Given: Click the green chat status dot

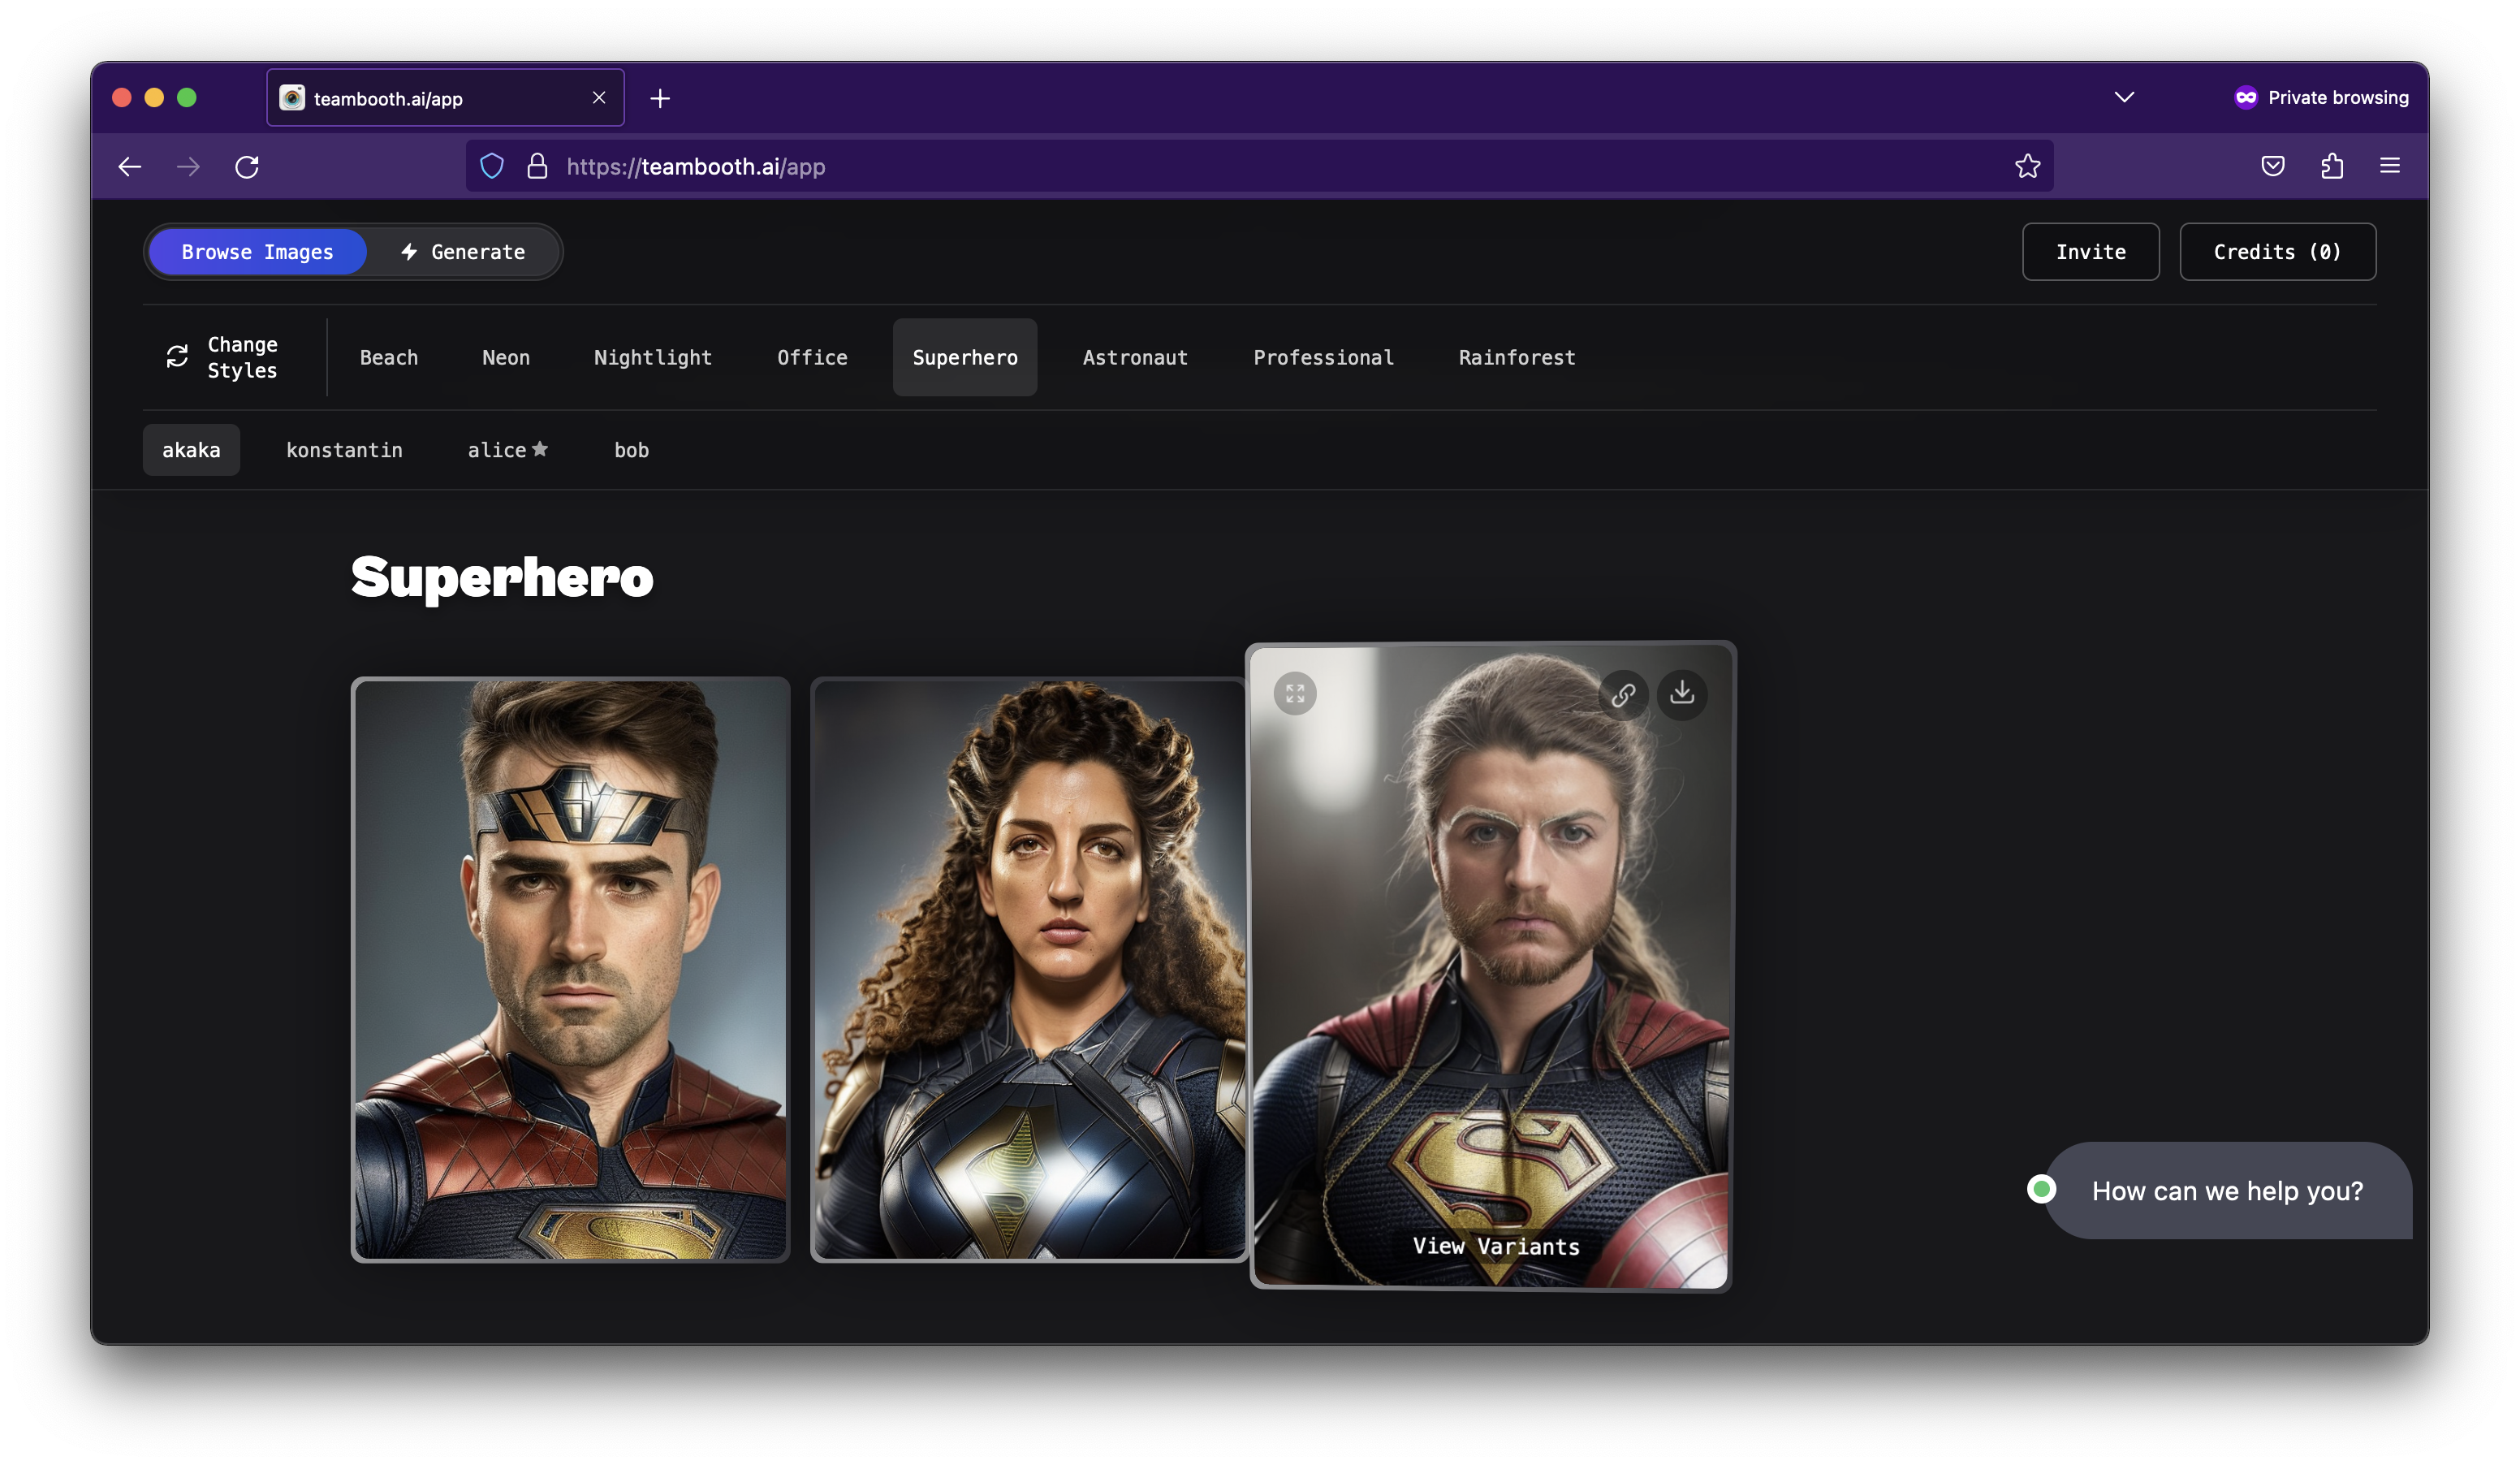Looking at the screenshot, I should pos(2041,1189).
